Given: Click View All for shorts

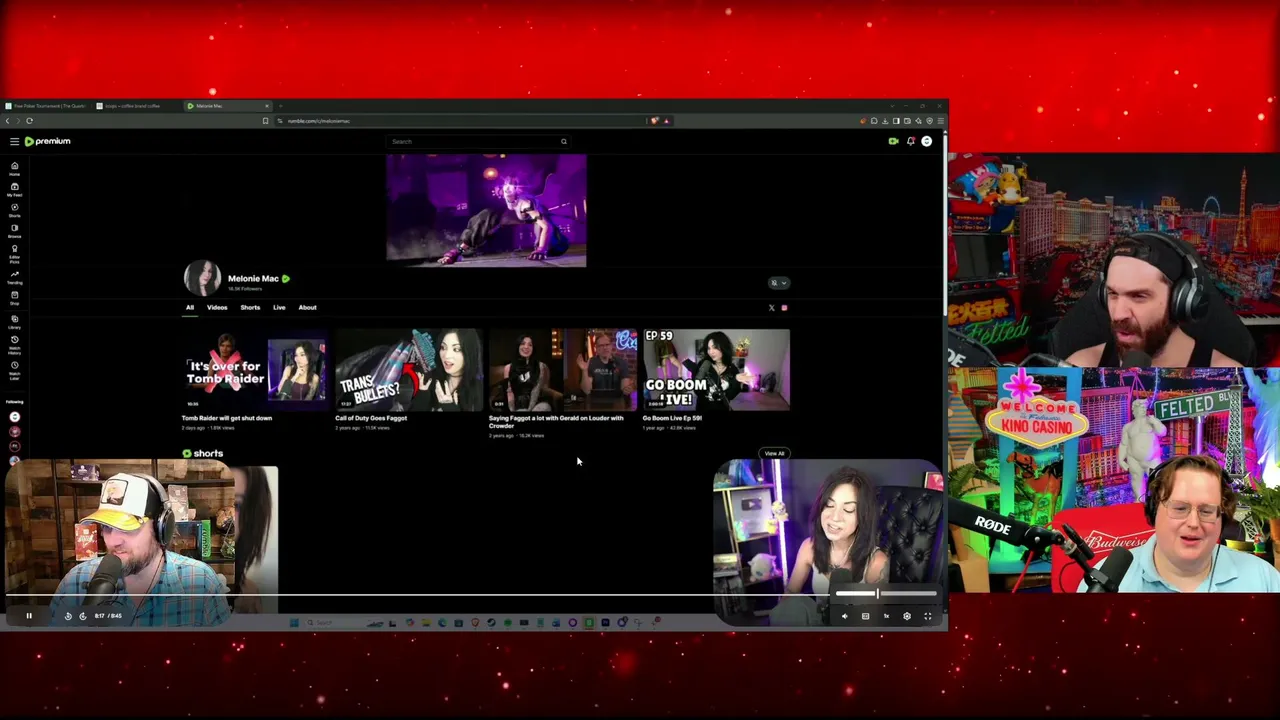Looking at the screenshot, I should point(774,454).
